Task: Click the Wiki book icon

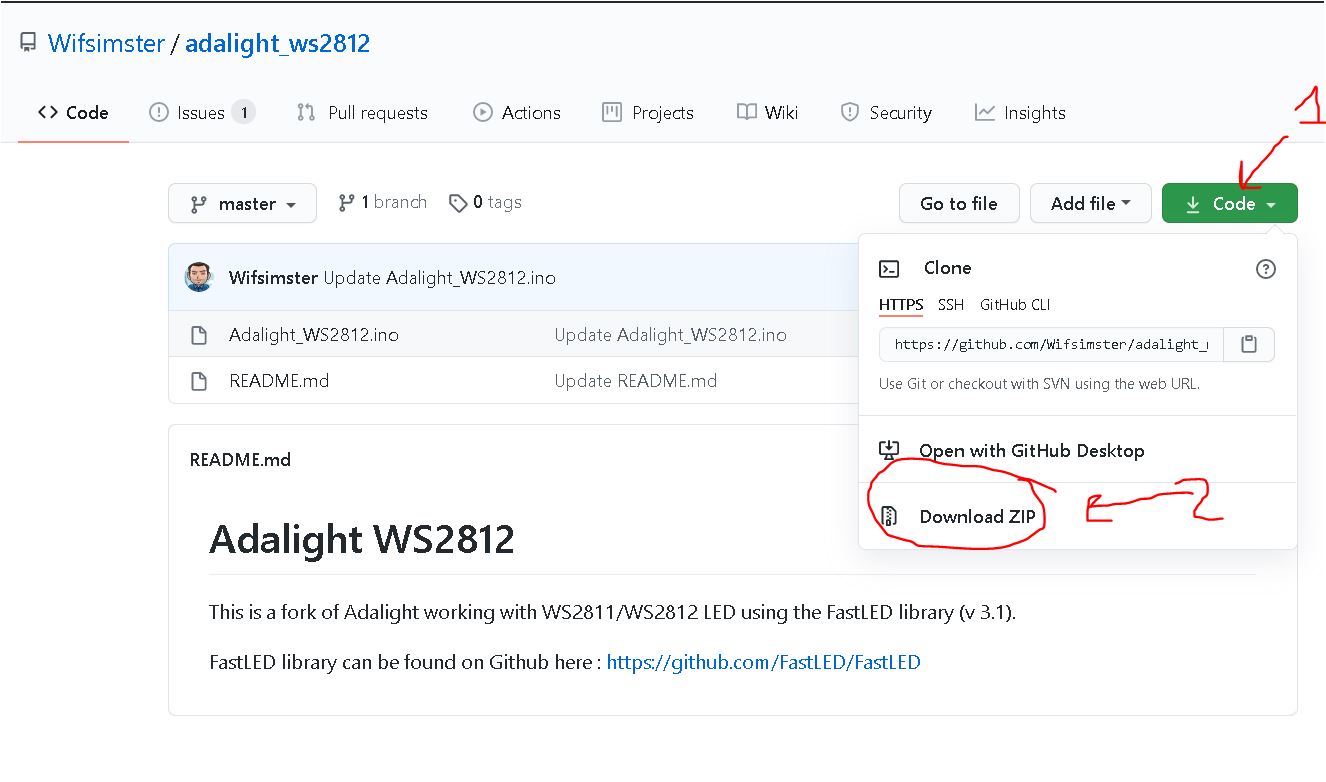Action: click(746, 112)
